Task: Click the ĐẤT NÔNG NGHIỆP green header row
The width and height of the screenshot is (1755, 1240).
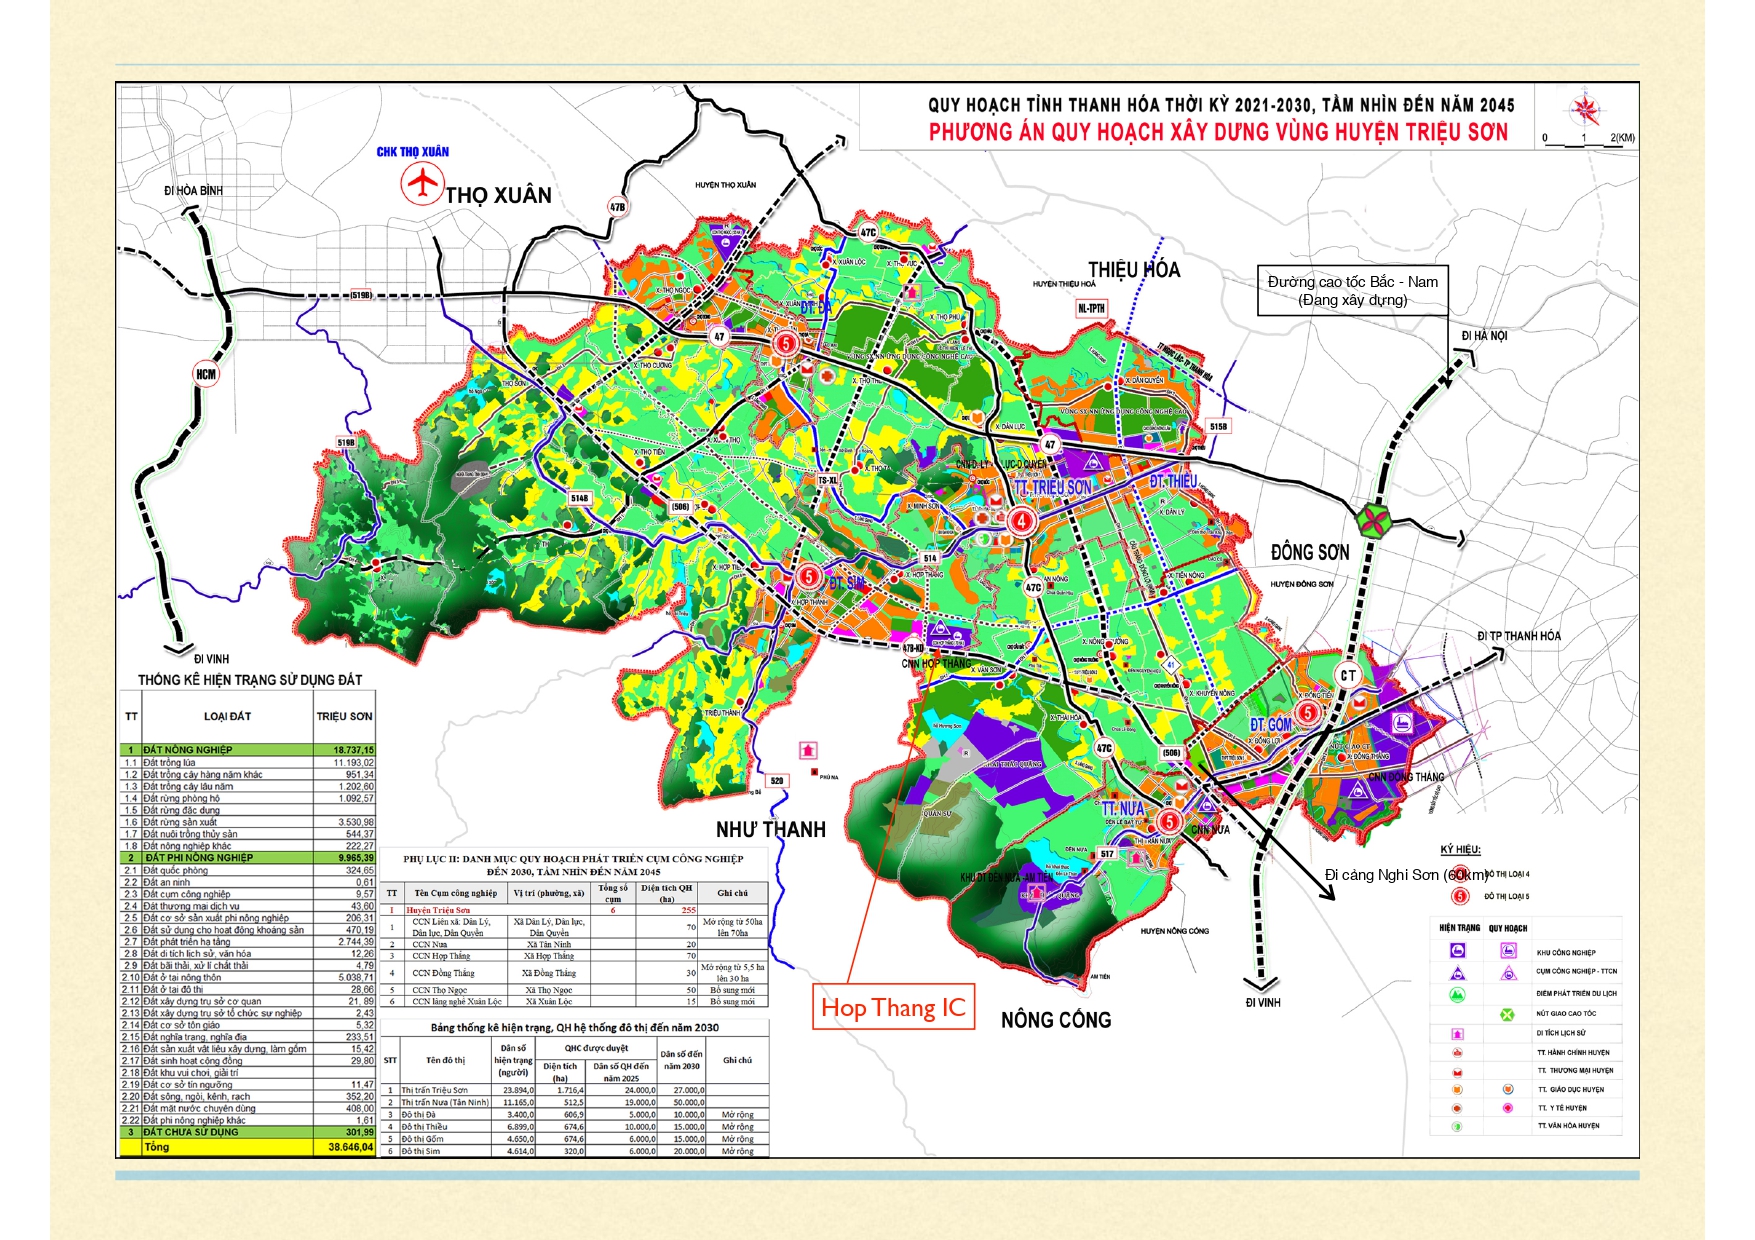Action: 247,749
